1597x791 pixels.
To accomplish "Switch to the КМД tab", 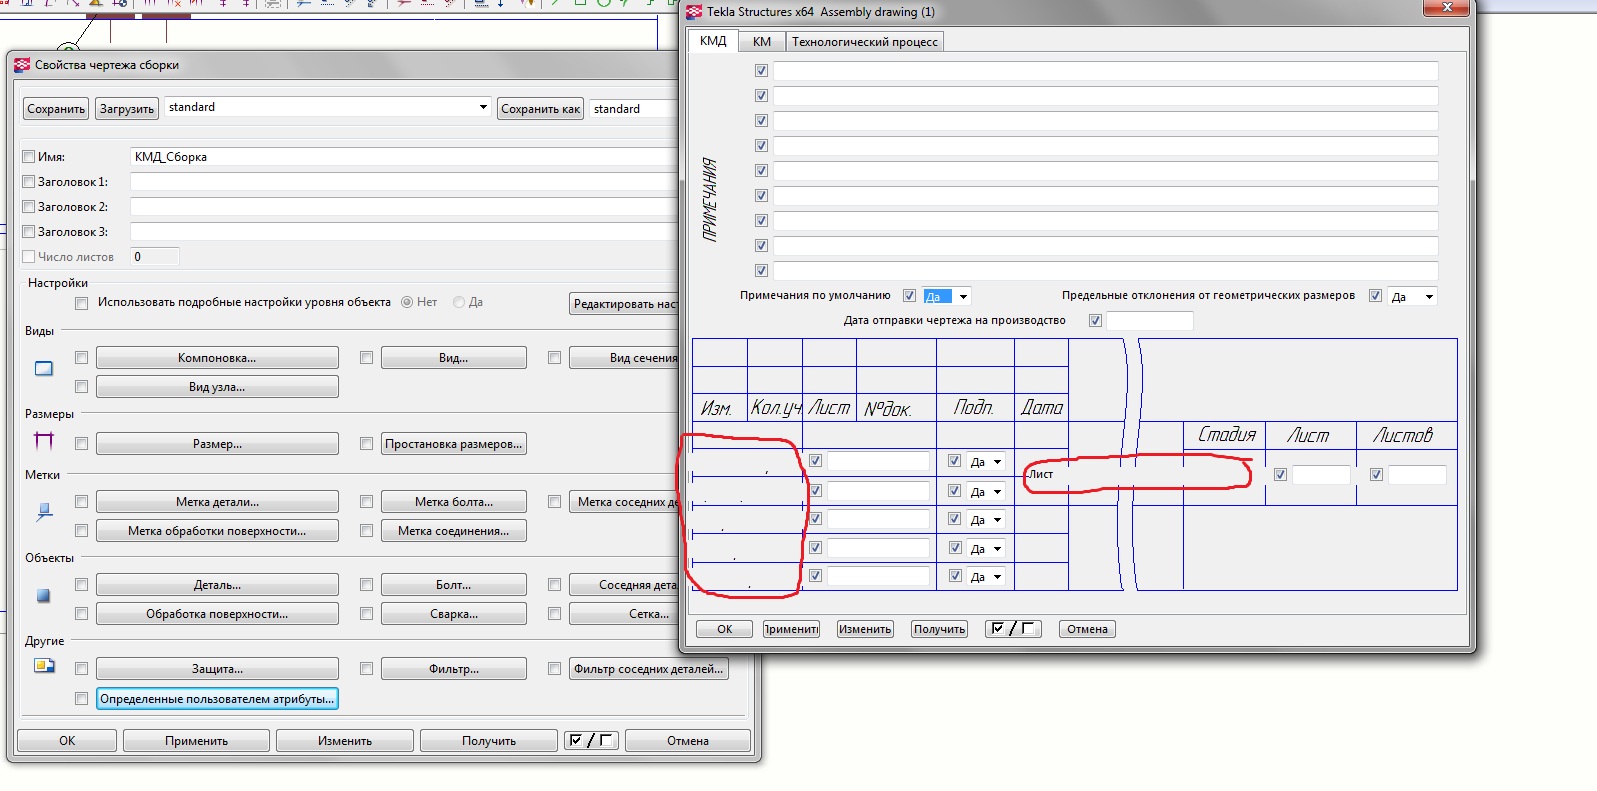I will pyautogui.click(x=713, y=41).
